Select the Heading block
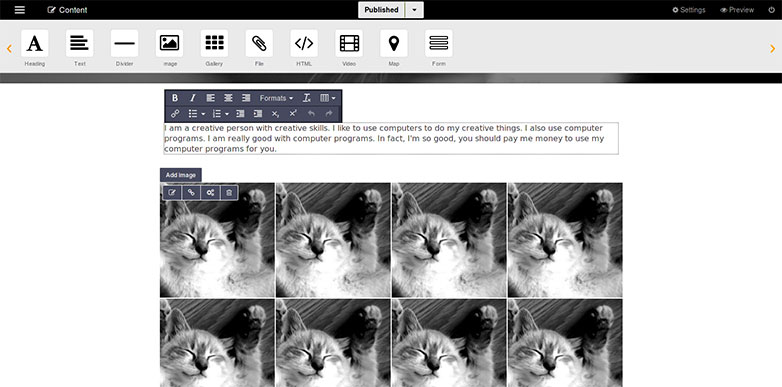 pos(35,43)
